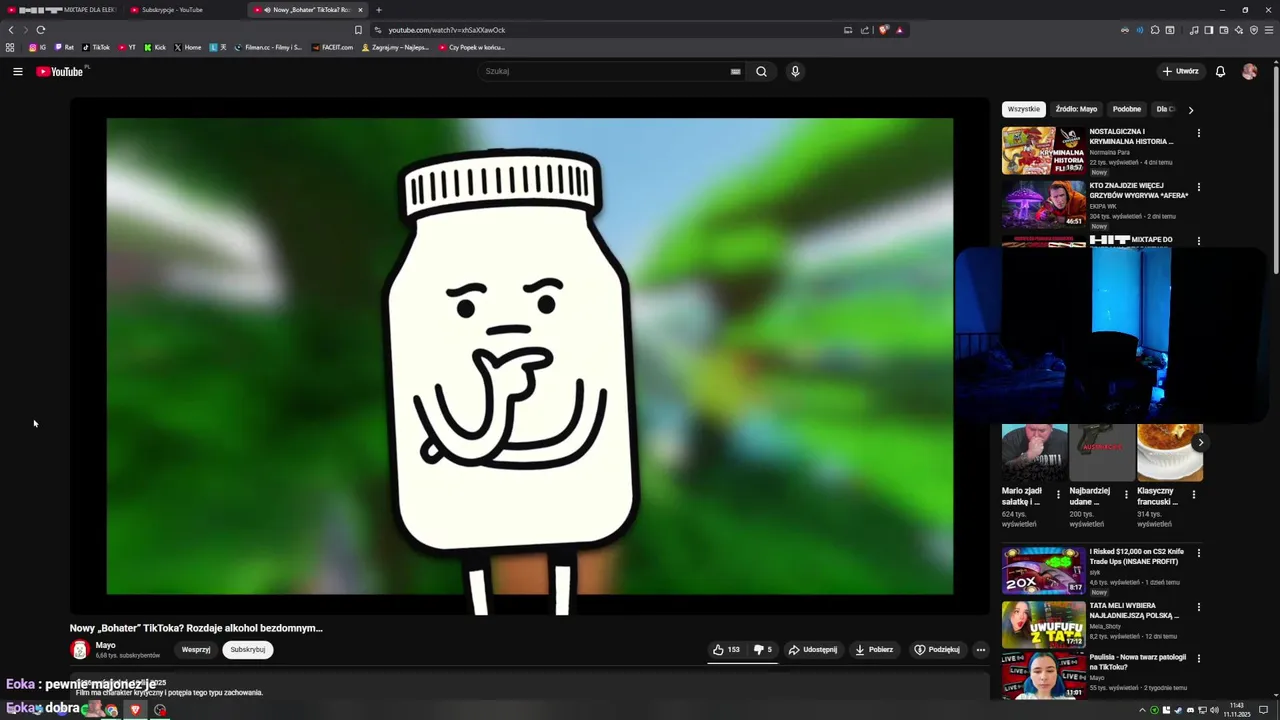
Task: Open the Mayo channel avatar
Action: (79, 650)
